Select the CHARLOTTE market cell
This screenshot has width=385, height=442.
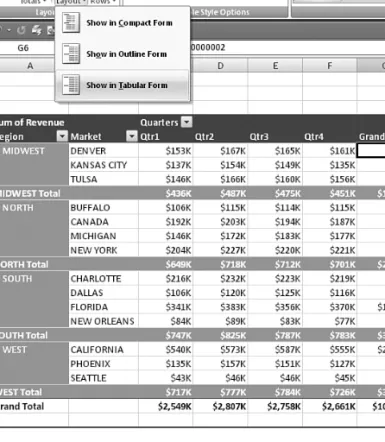pos(103,279)
